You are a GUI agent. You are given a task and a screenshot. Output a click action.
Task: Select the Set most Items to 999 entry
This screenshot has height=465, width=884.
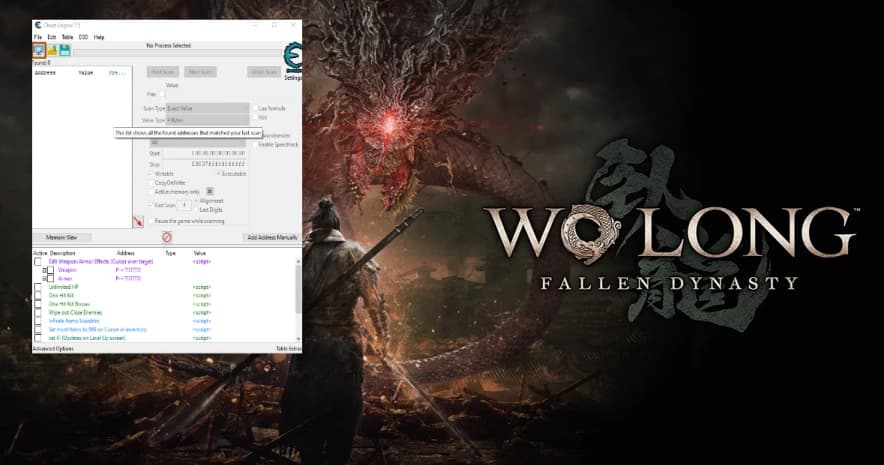tap(98, 329)
